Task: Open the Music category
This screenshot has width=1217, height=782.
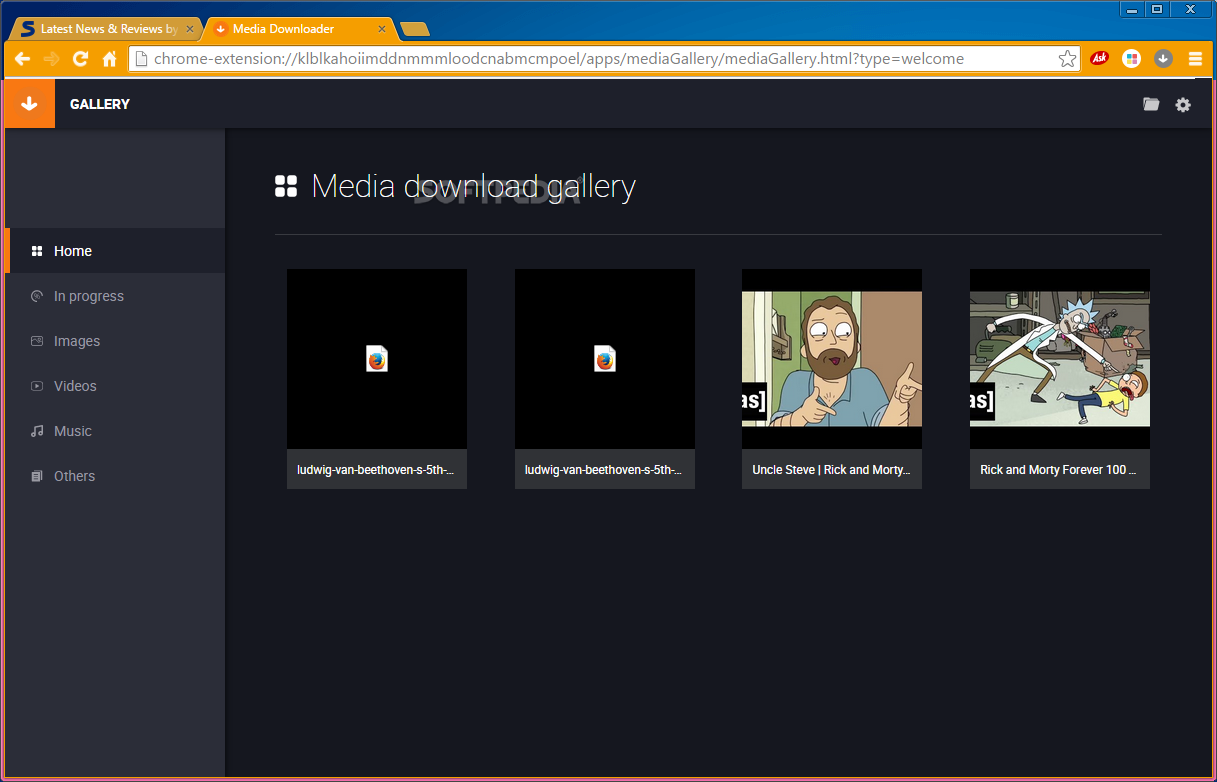Action: [115, 431]
